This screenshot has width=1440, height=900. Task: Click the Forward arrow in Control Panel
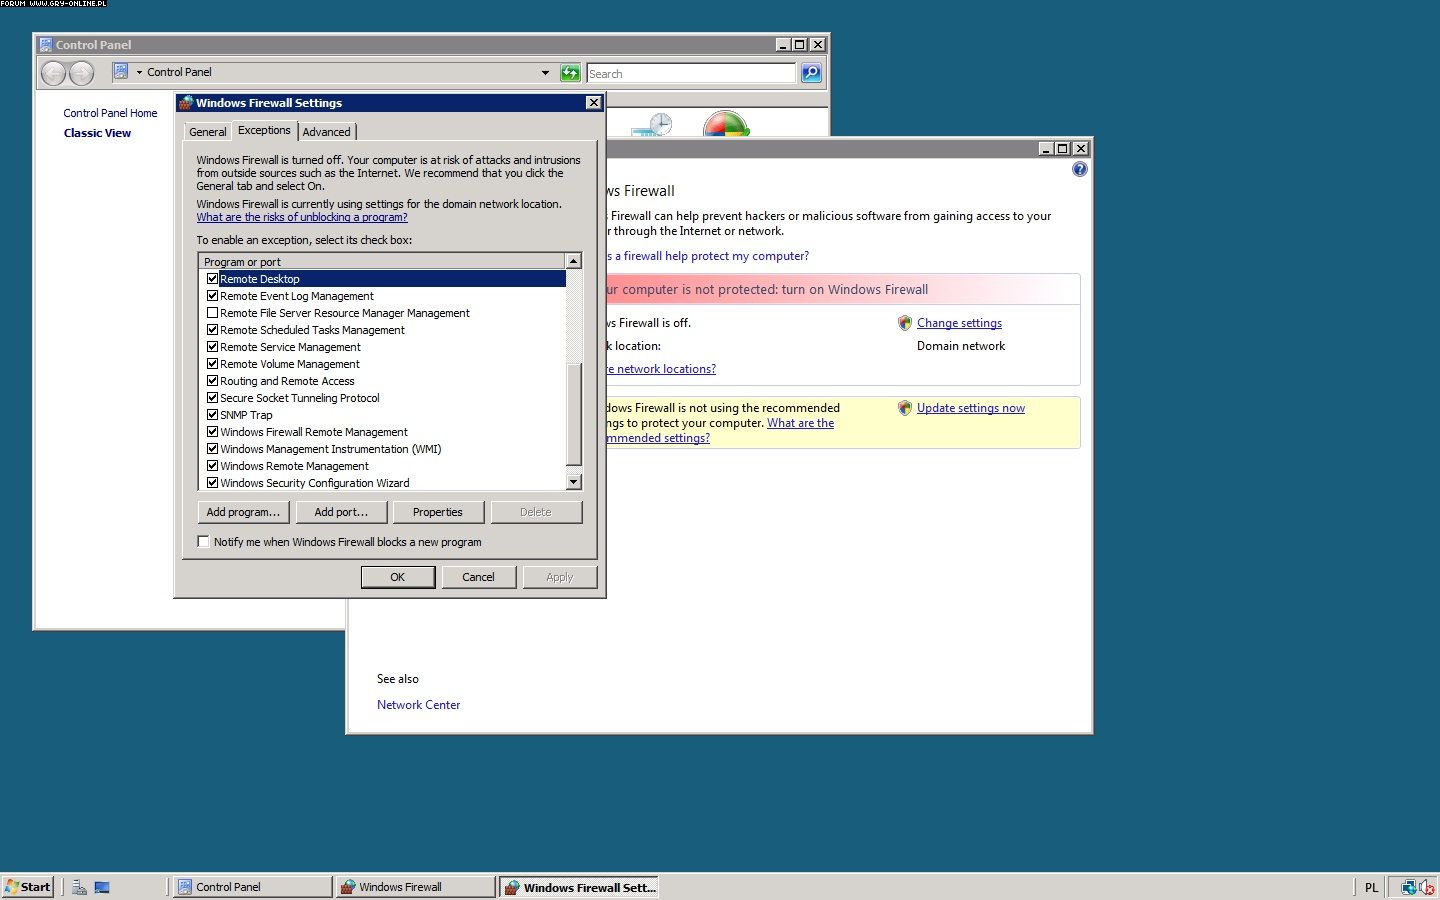tap(82, 73)
